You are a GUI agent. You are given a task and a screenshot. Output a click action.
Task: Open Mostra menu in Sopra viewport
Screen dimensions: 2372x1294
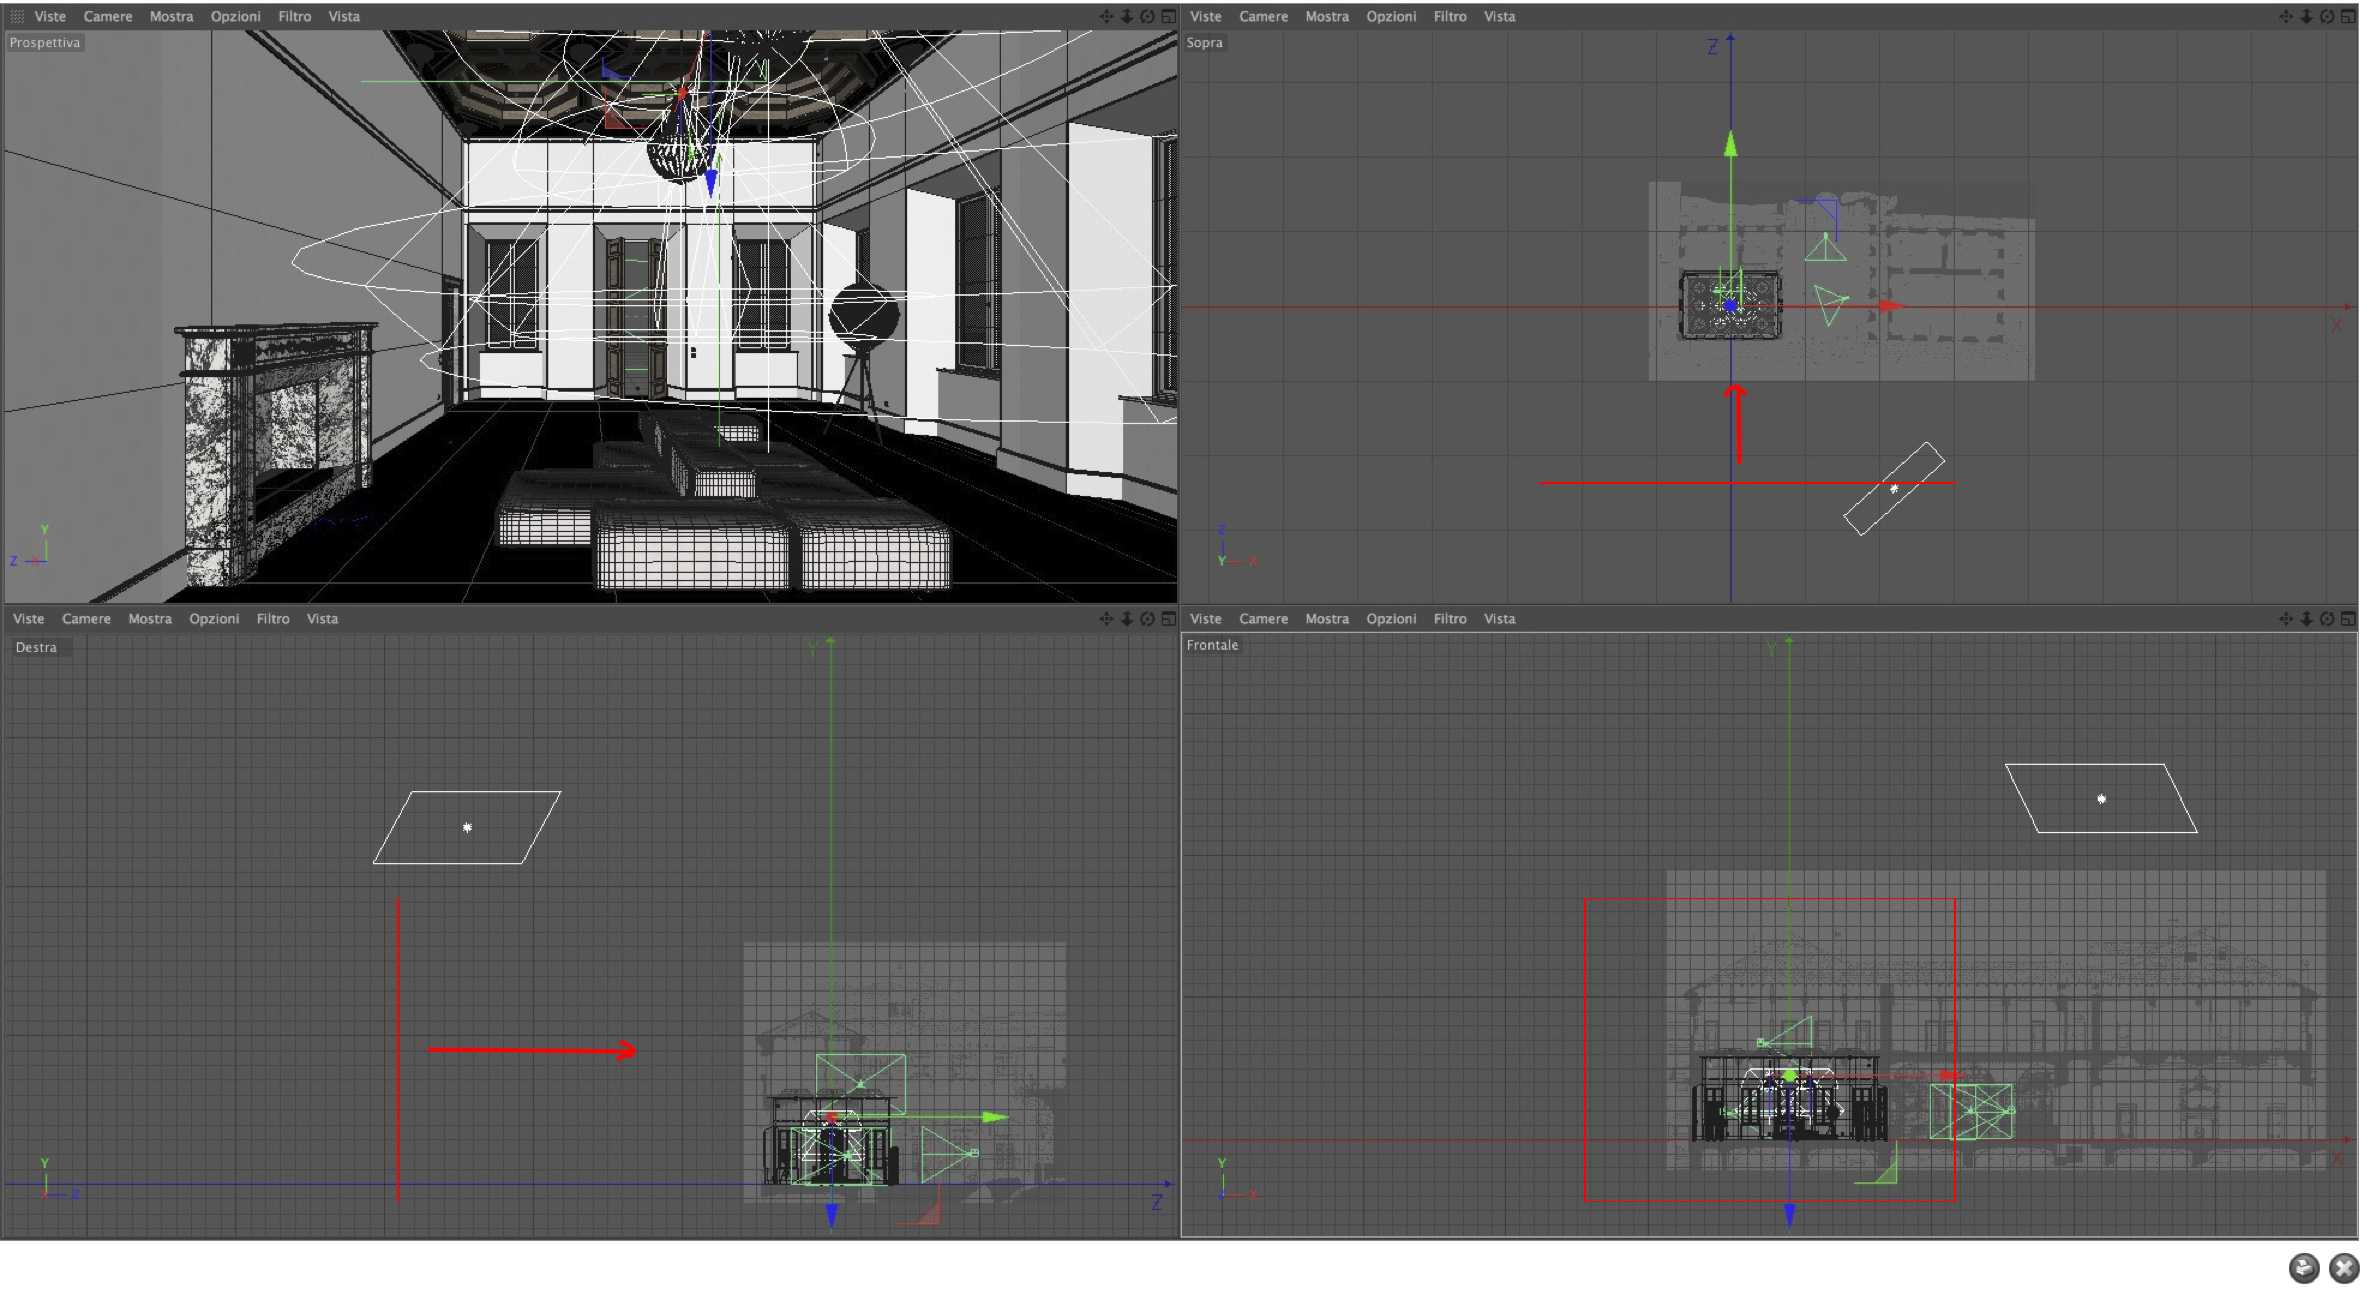click(x=1326, y=17)
